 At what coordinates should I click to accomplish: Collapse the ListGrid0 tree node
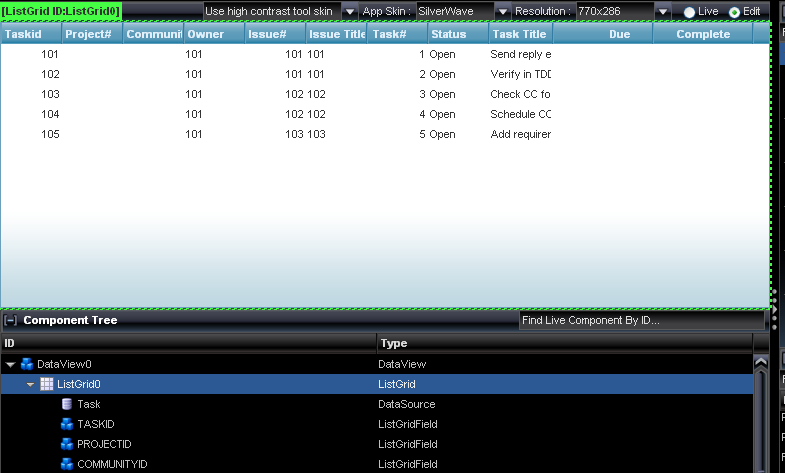31,385
